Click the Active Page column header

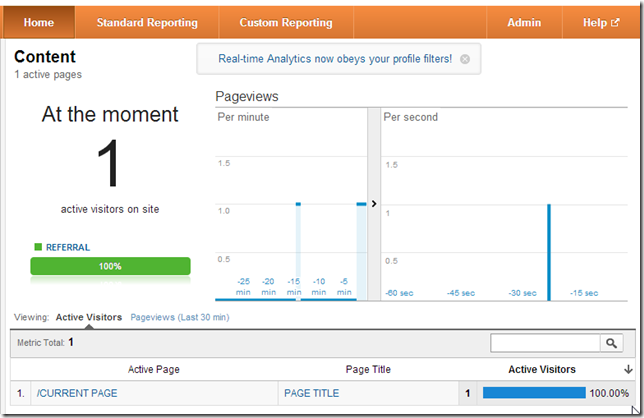pos(154,370)
